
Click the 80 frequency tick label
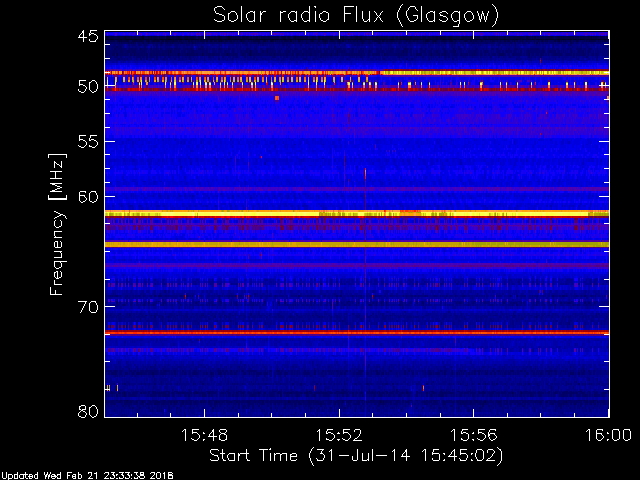(88, 412)
